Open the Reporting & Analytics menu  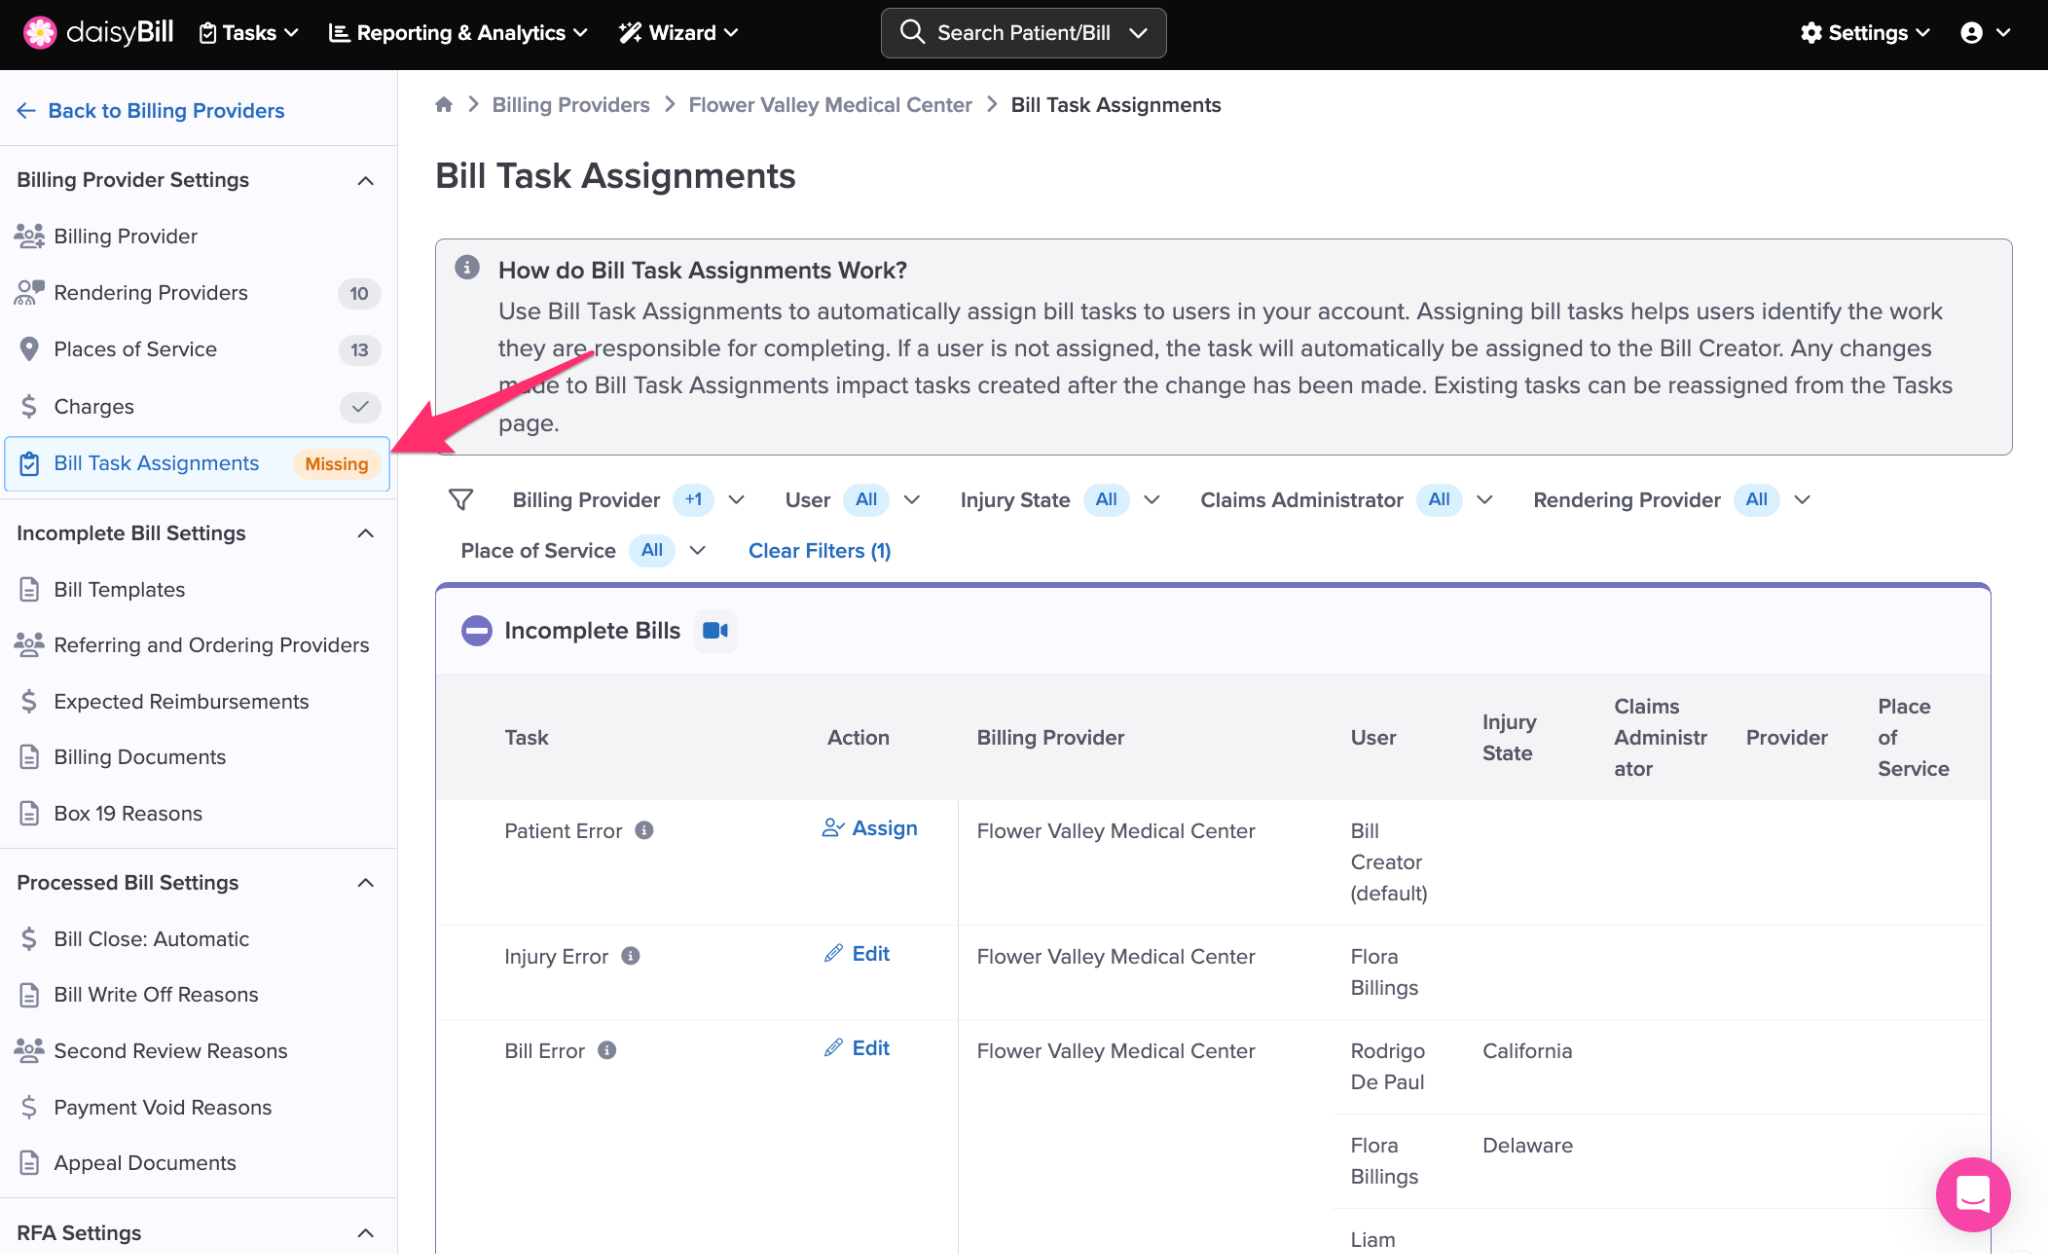point(458,33)
